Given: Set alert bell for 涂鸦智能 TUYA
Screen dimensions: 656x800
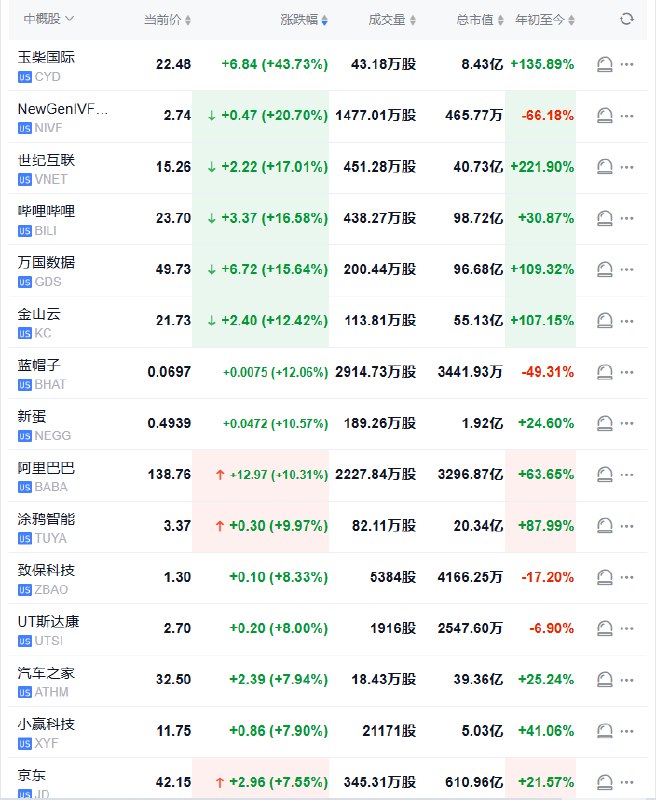Looking at the screenshot, I should [x=604, y=526].
